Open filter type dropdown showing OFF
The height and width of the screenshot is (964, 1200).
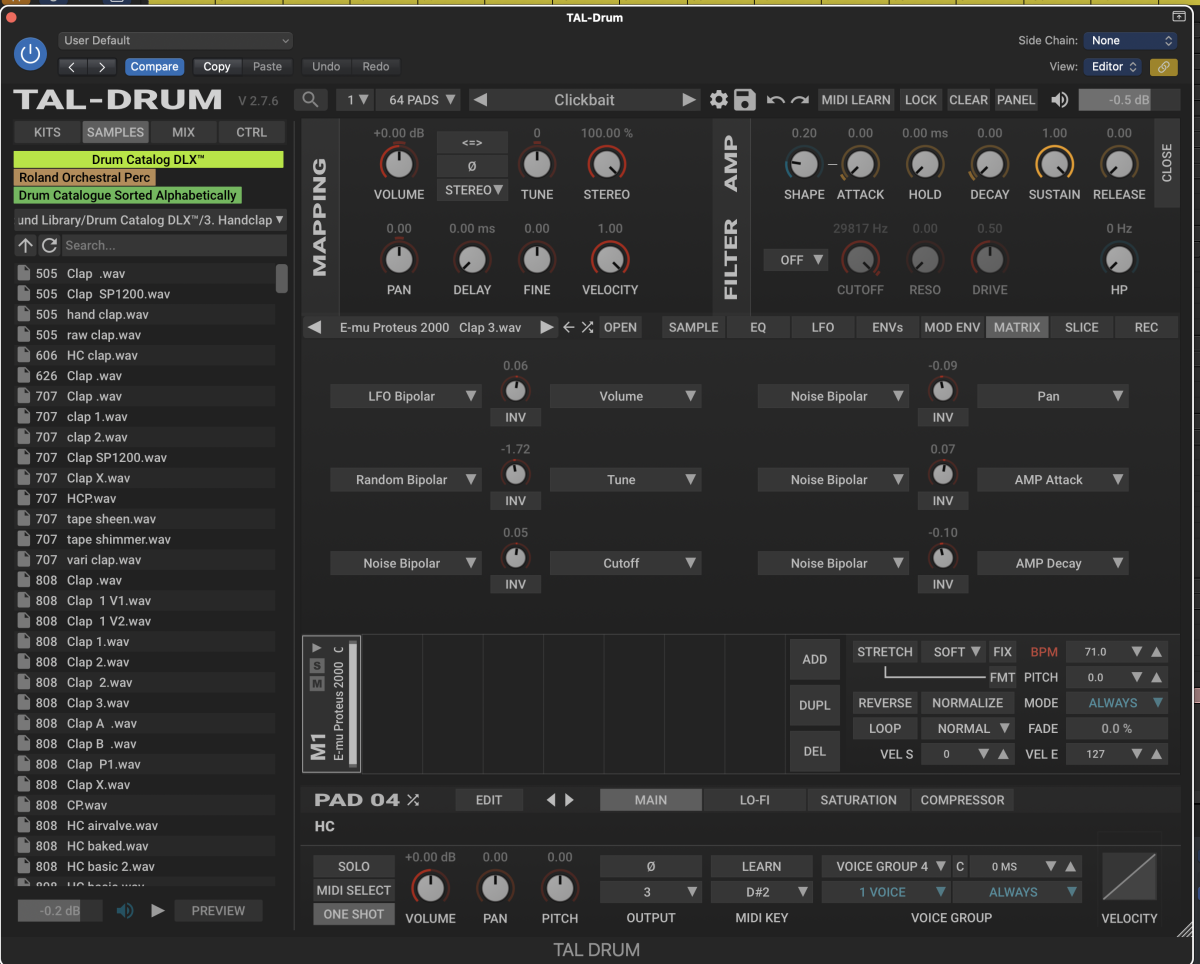pos(797,260)
